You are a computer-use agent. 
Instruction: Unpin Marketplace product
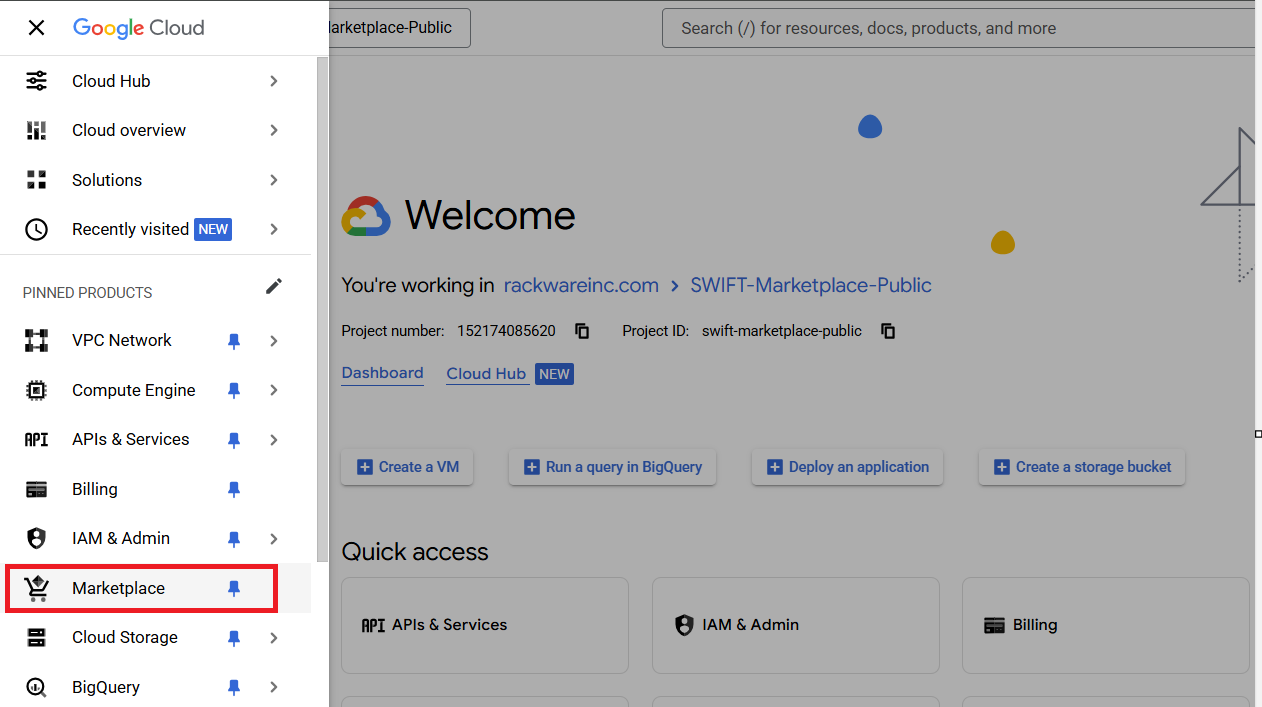[x=234, y=588]
